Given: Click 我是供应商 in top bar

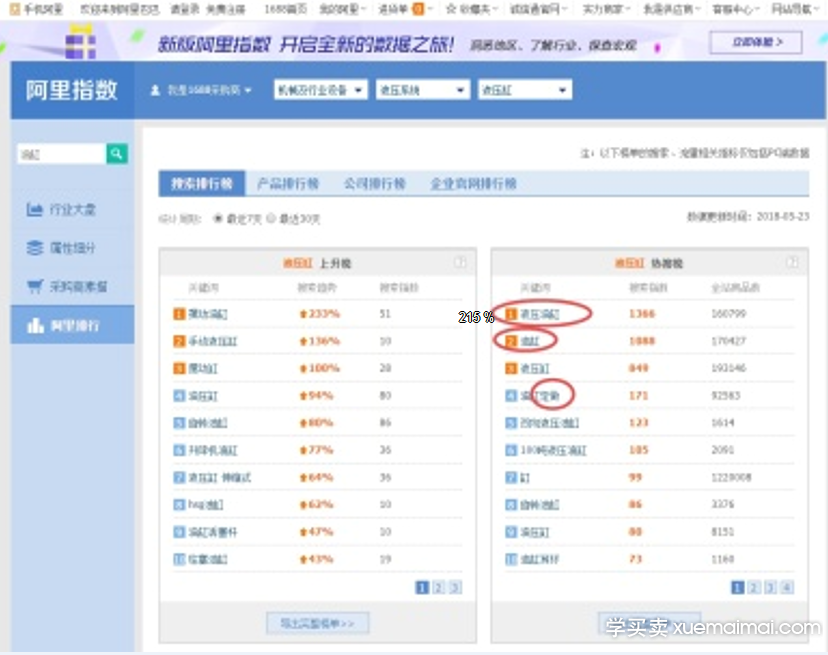Looking at the screenshot, I should [x=672, y=9].
